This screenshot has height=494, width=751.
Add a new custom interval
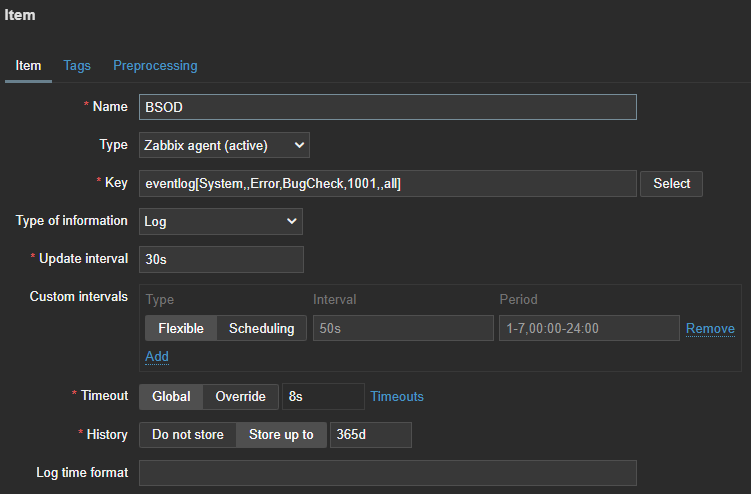(157, 356)
